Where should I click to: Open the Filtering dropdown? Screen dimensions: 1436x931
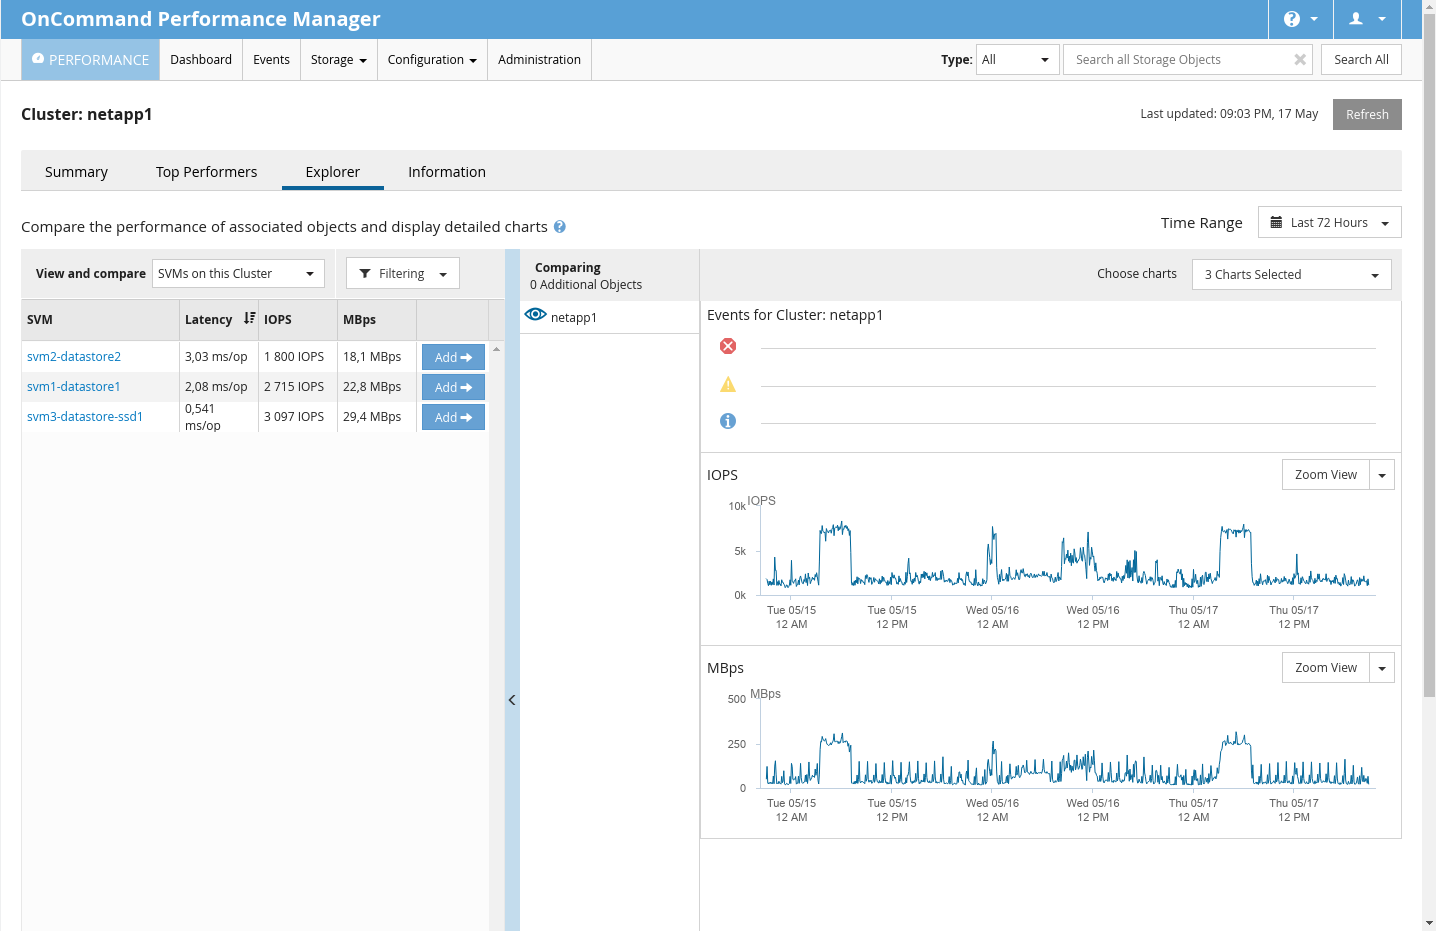point(402,274)
